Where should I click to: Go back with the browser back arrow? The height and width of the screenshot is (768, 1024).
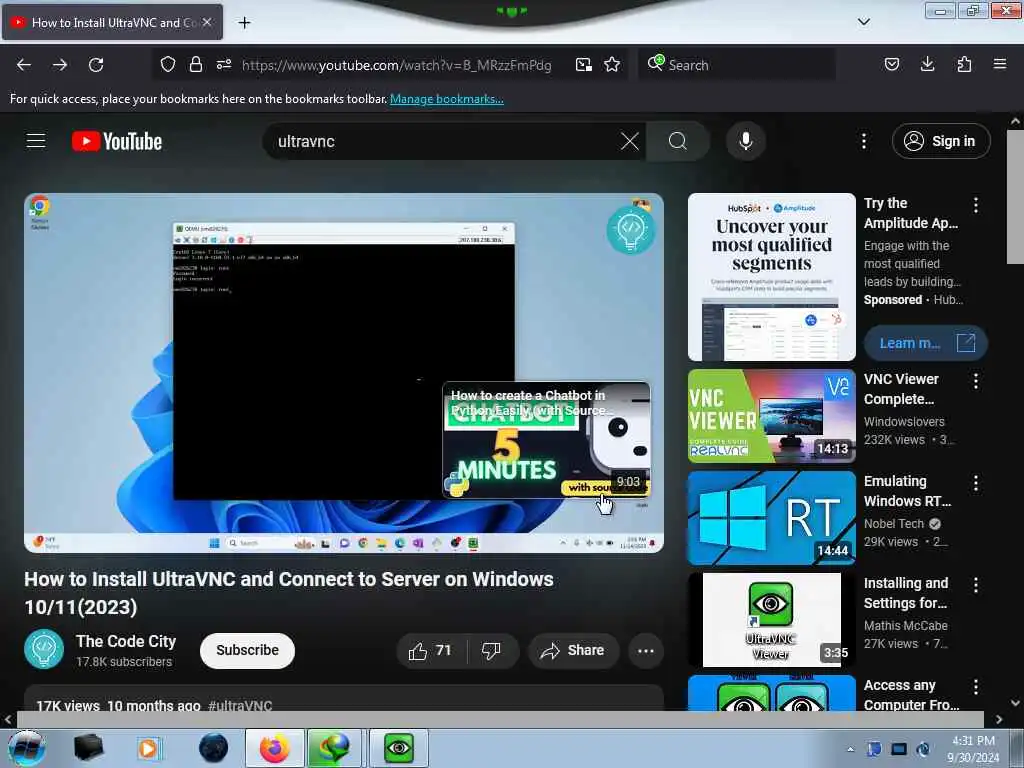[x=24, y=65]
